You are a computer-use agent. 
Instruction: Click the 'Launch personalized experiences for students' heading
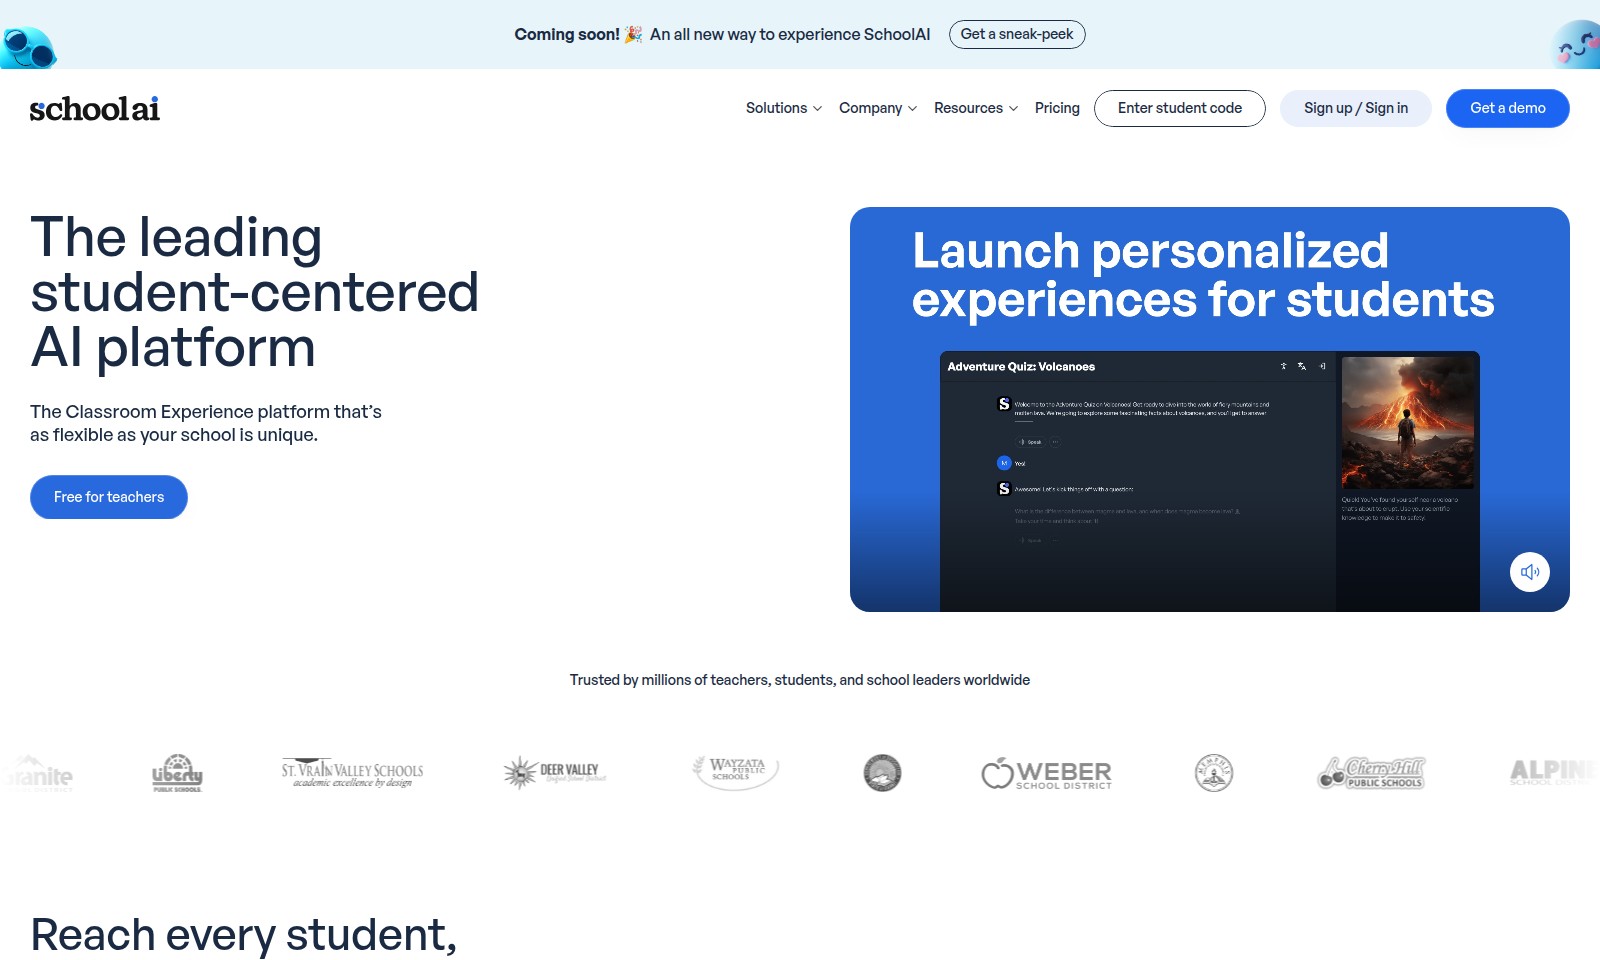[1203, 275]
